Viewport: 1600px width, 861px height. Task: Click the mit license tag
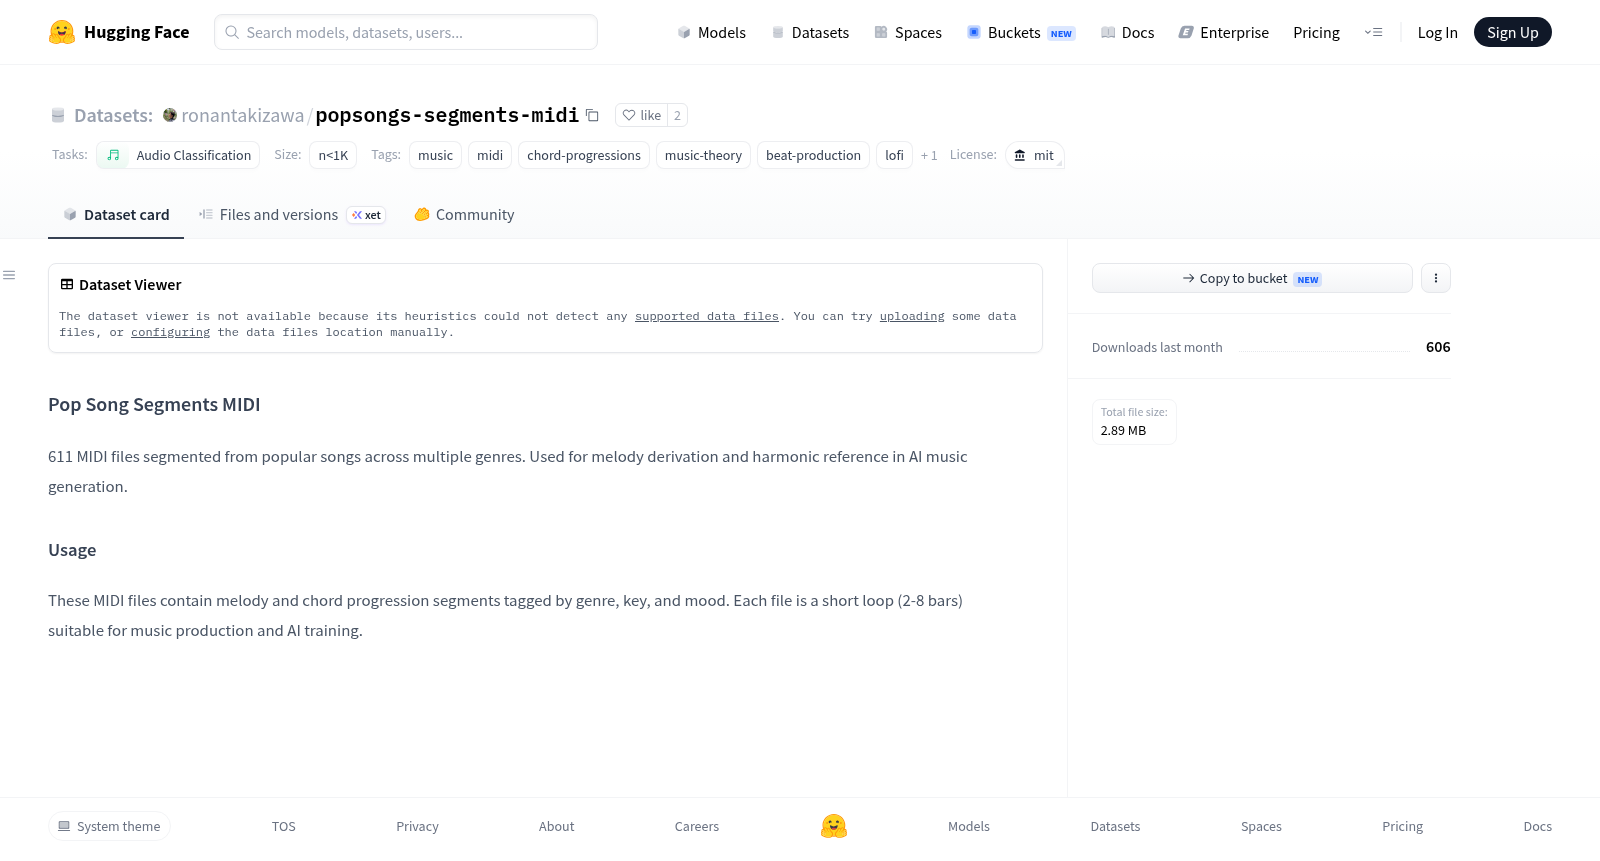pyautogui.click(x=1034, y=155)
